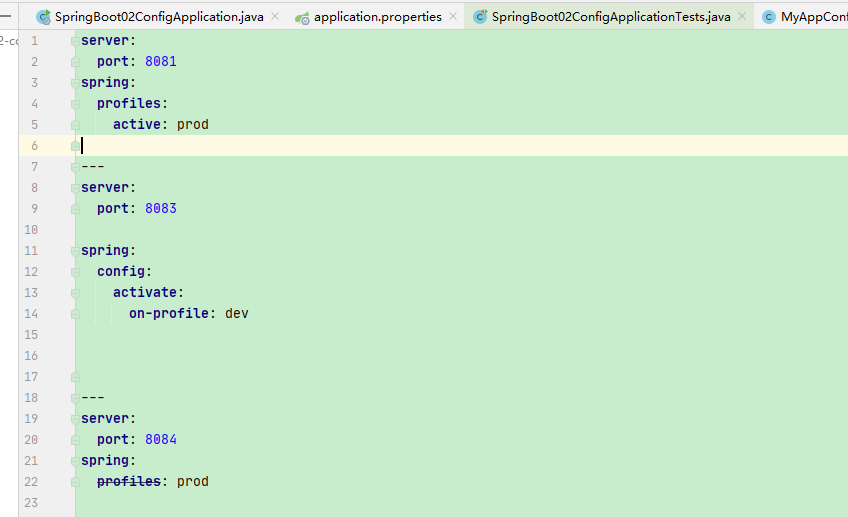Click 'active' key on line 5
Viewport: 848px width, 517px height.
(x=137, y=124)
